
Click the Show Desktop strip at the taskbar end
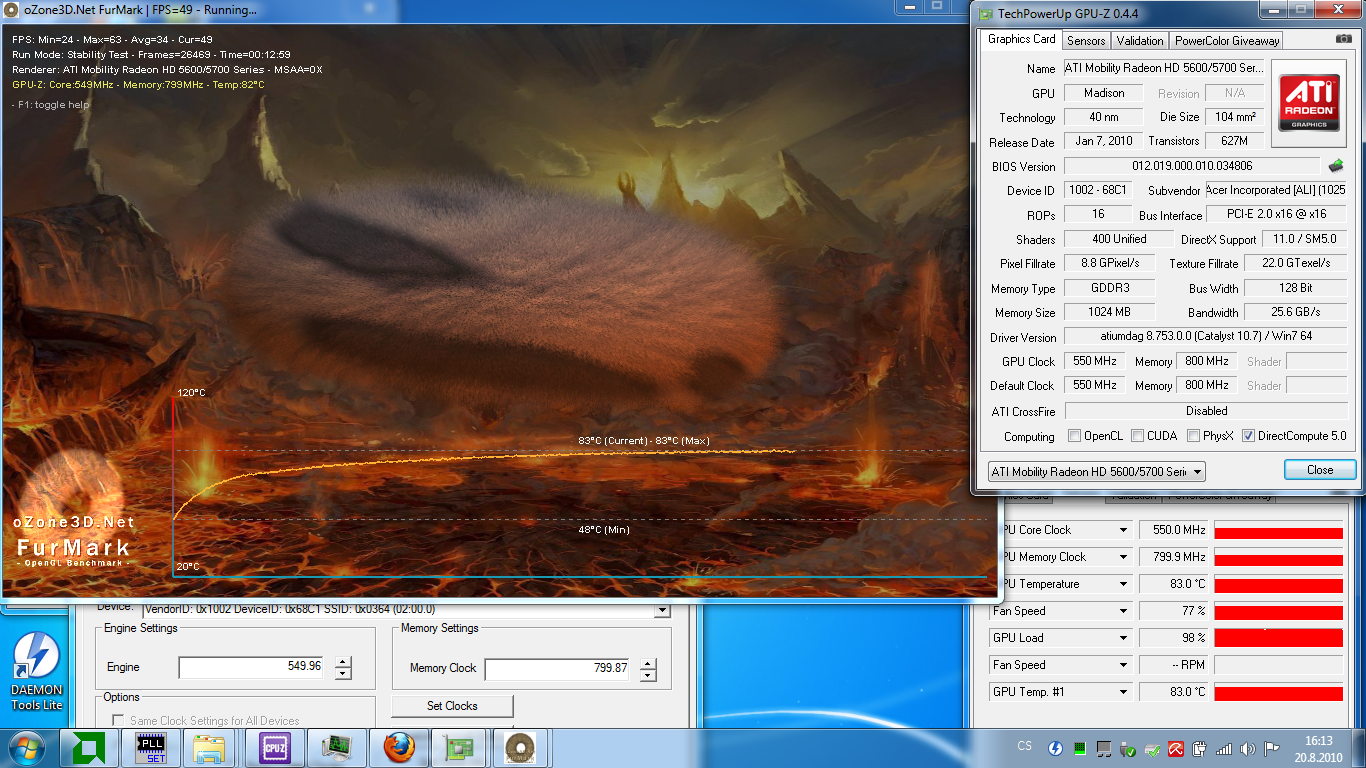(x=1359, y=748)
